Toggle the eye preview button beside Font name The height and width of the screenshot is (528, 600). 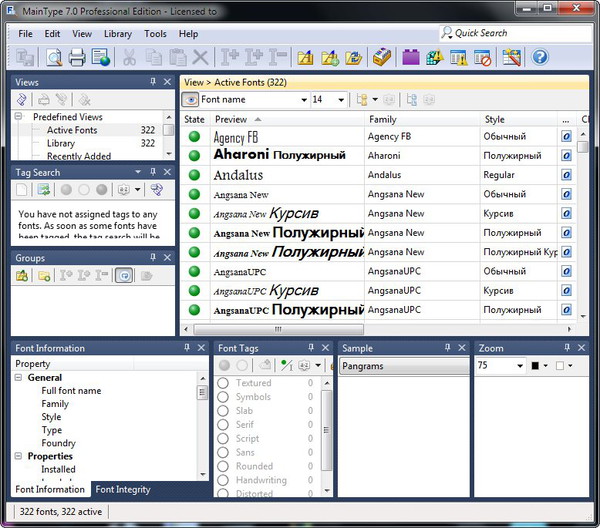190,100
